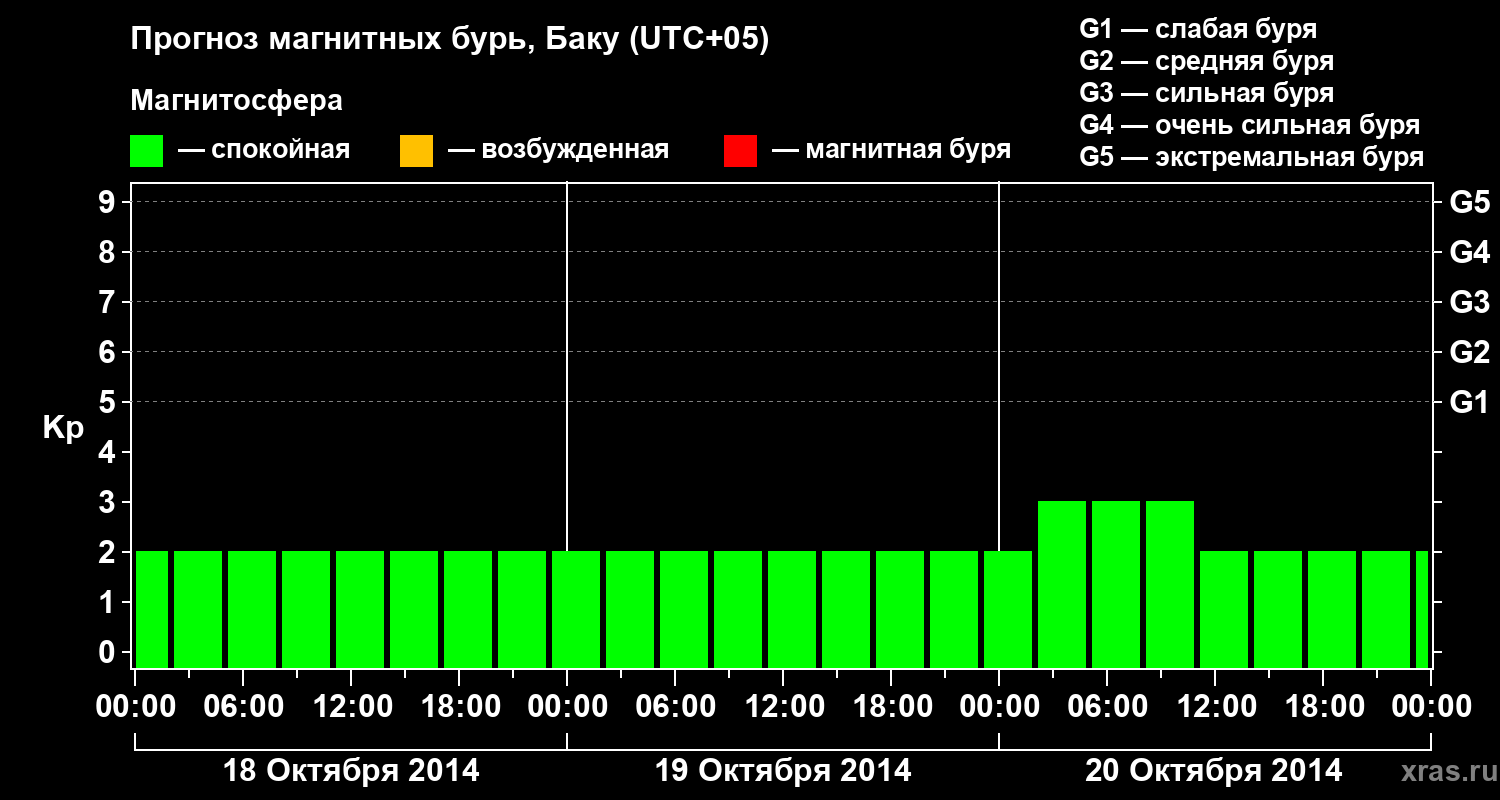1500x800 pixels.
Task: Click the '18:00' tick label for 20 October
Action: [1323, 707]
